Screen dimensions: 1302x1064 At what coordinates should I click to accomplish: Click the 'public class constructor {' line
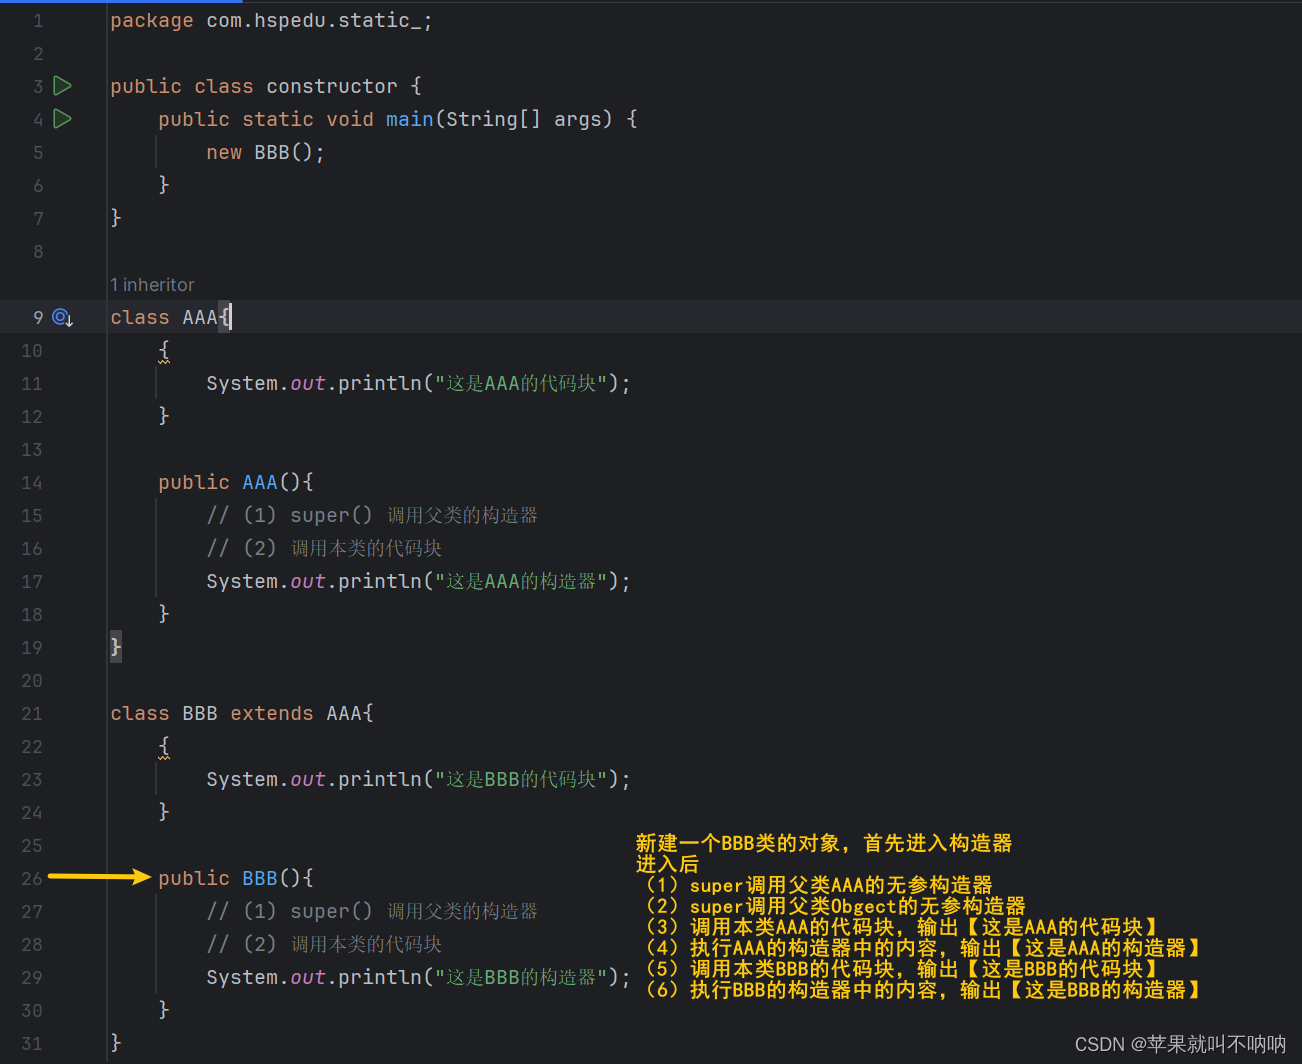click(x=266, y=86)
